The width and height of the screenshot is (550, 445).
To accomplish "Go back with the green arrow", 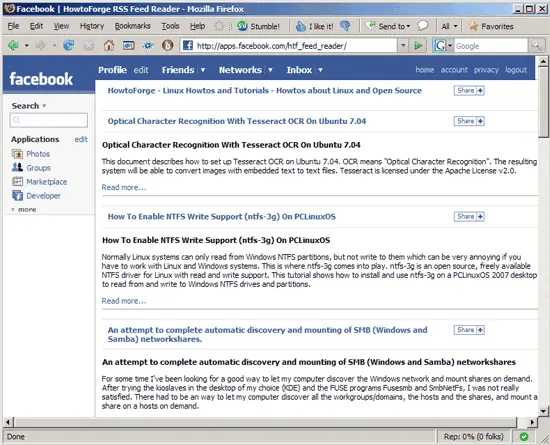I will point(13,45).
